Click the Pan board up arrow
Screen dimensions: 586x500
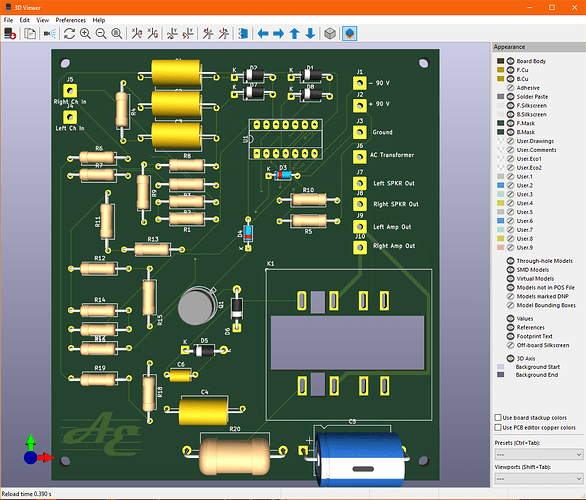point(294,34)
